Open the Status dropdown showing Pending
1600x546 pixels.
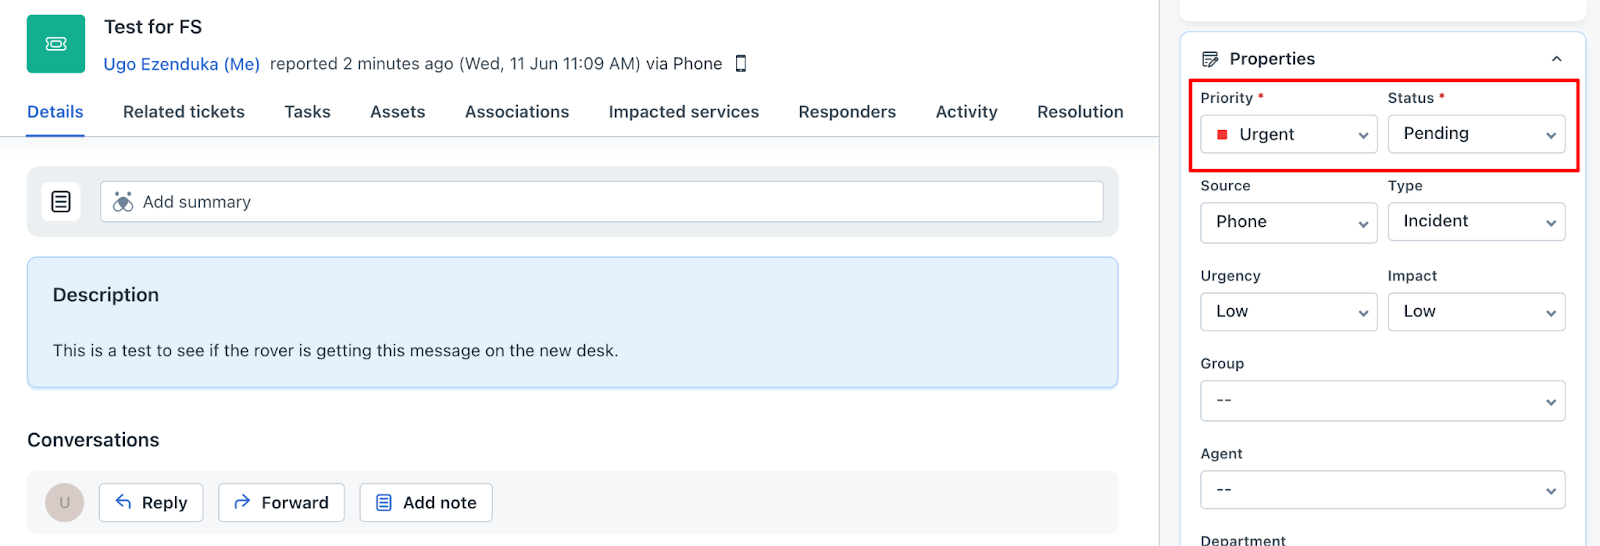point(1476,134)
